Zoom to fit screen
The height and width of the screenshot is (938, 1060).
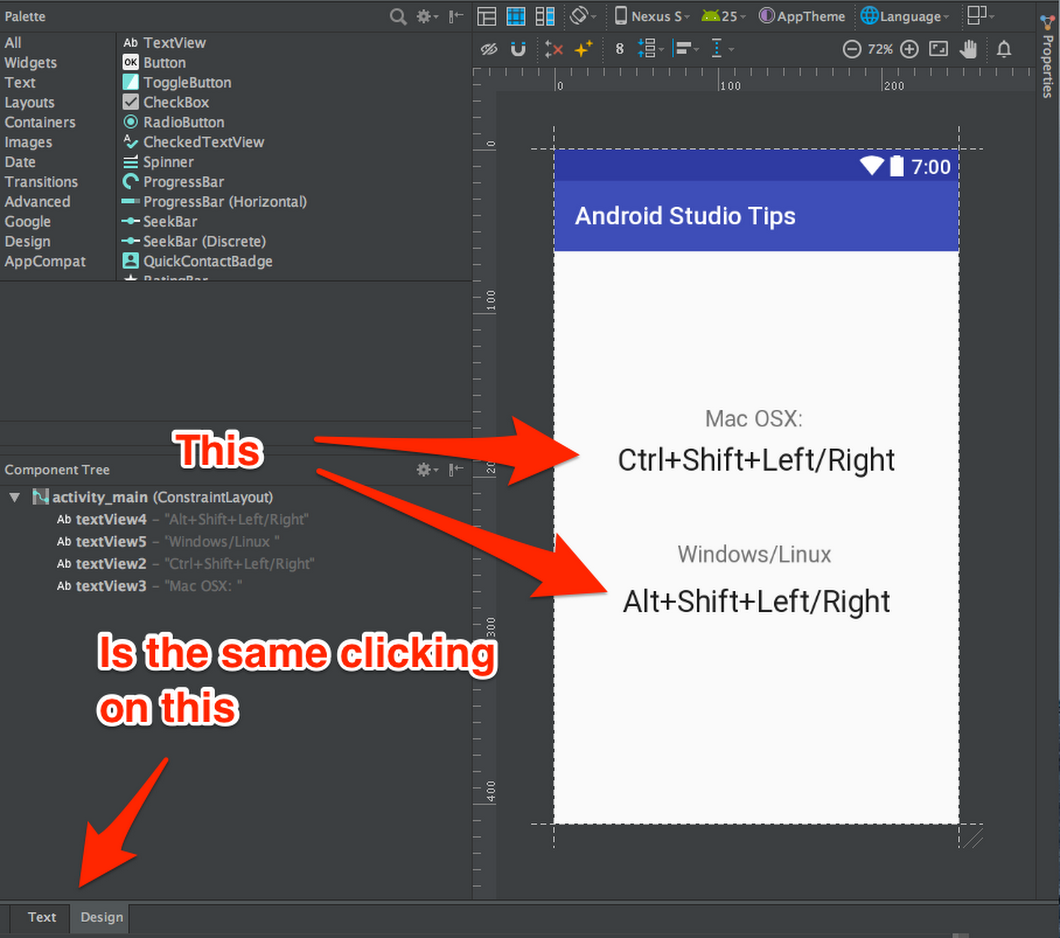point(938,49)
